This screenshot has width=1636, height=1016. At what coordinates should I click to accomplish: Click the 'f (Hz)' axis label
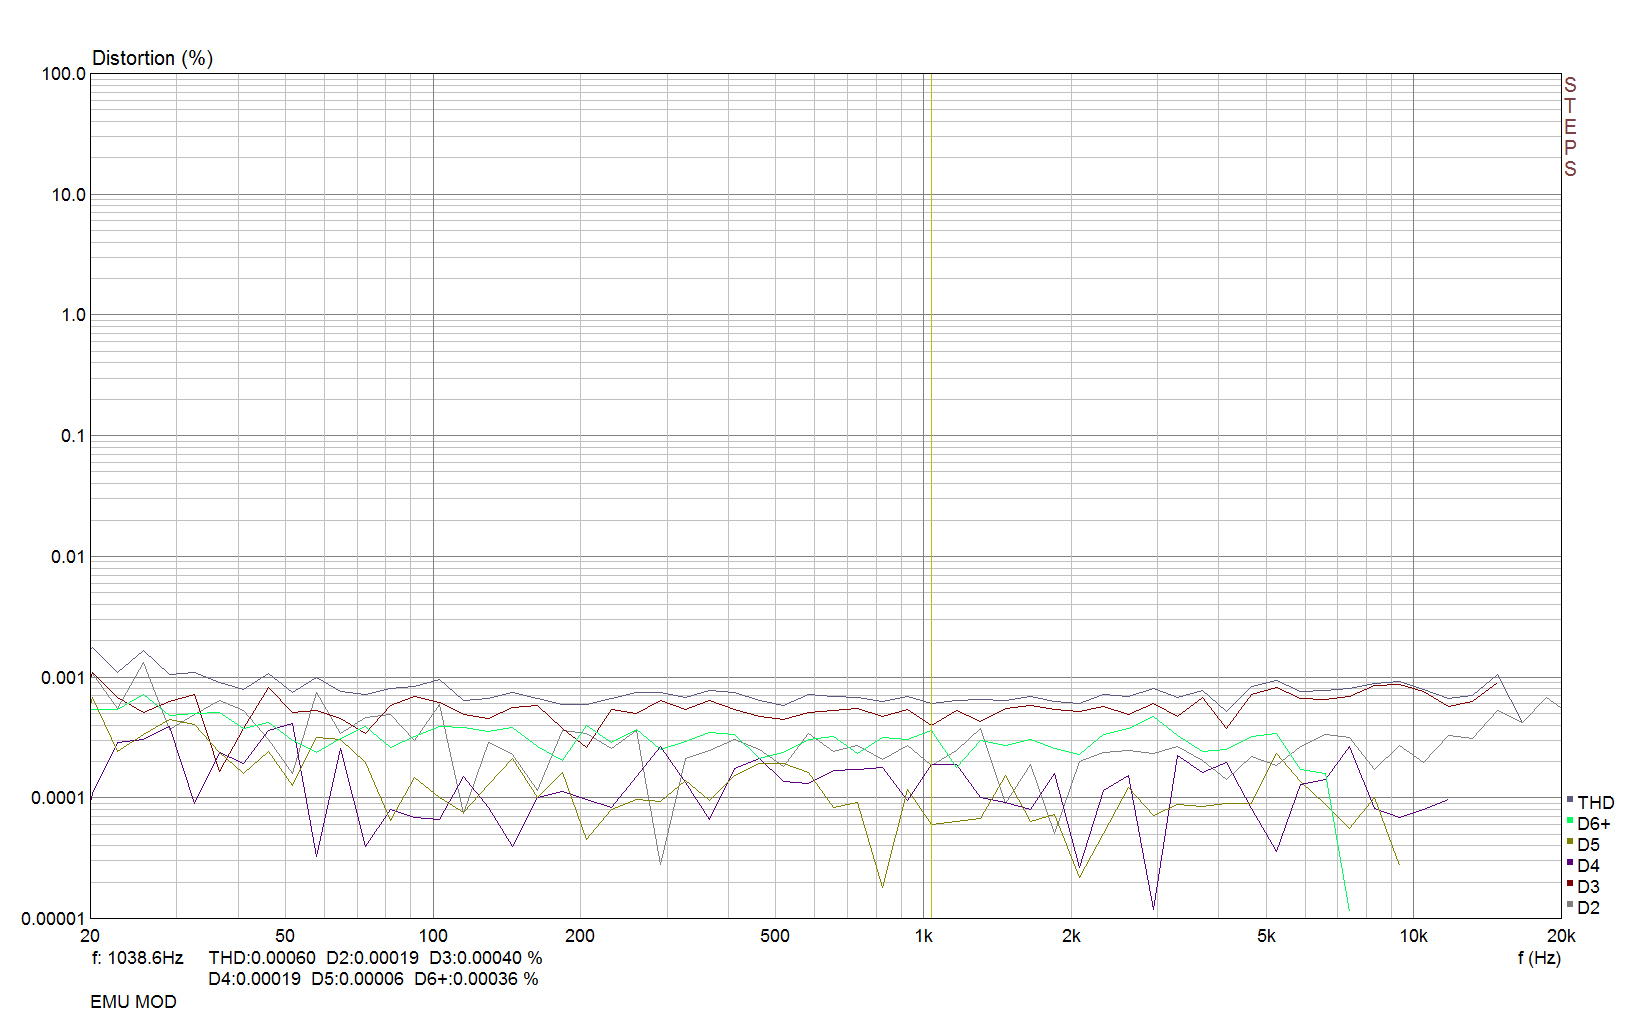[x=1539, y=958]
